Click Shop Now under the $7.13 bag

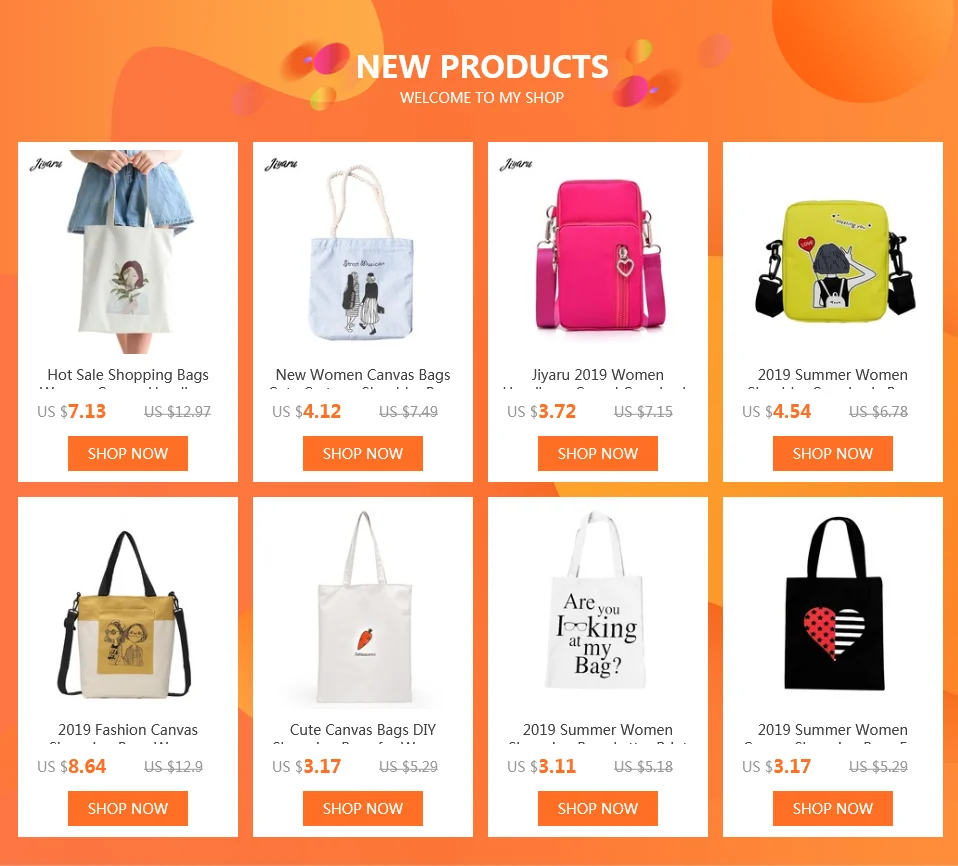[x=128, y=453]
